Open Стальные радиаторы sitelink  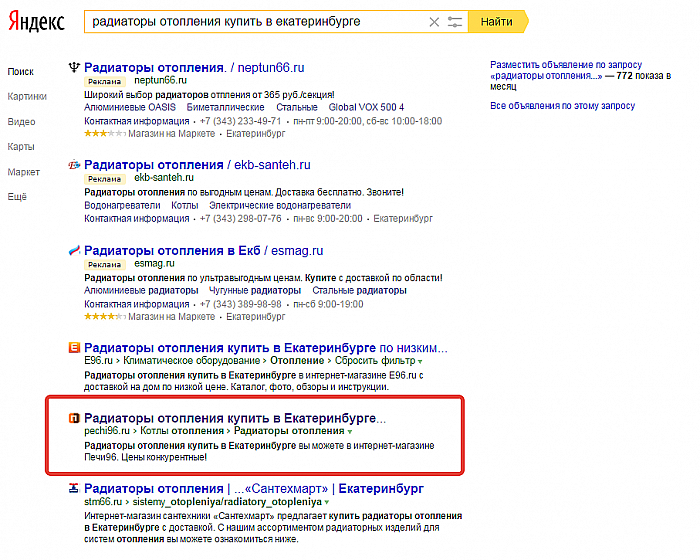[359, 290]
